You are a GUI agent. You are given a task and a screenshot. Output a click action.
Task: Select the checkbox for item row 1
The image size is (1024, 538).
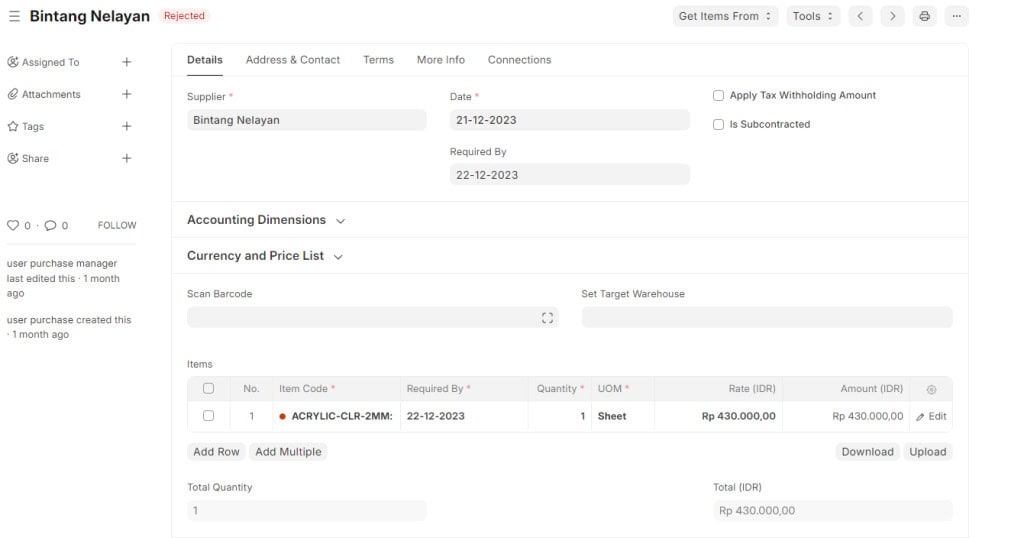point(208,416)
